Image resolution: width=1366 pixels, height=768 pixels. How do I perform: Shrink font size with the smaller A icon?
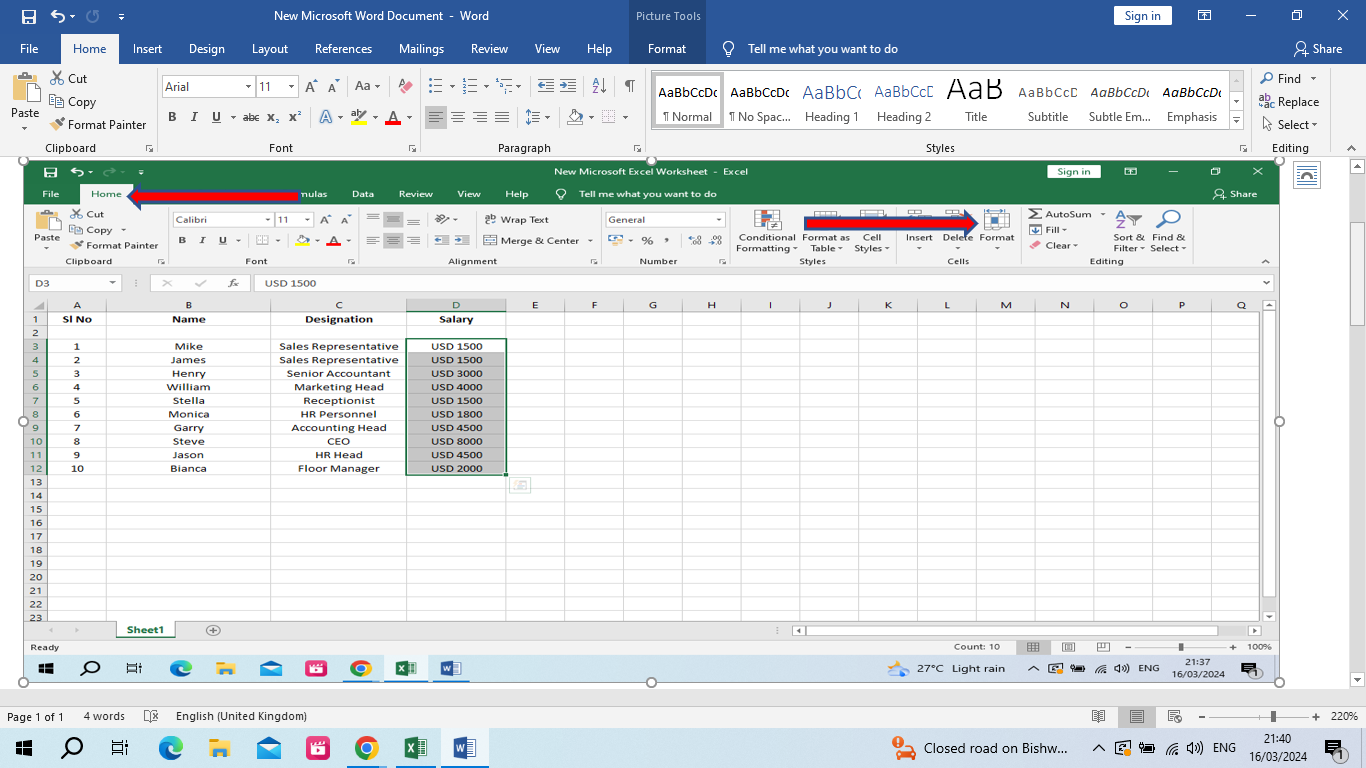(333, 87)
